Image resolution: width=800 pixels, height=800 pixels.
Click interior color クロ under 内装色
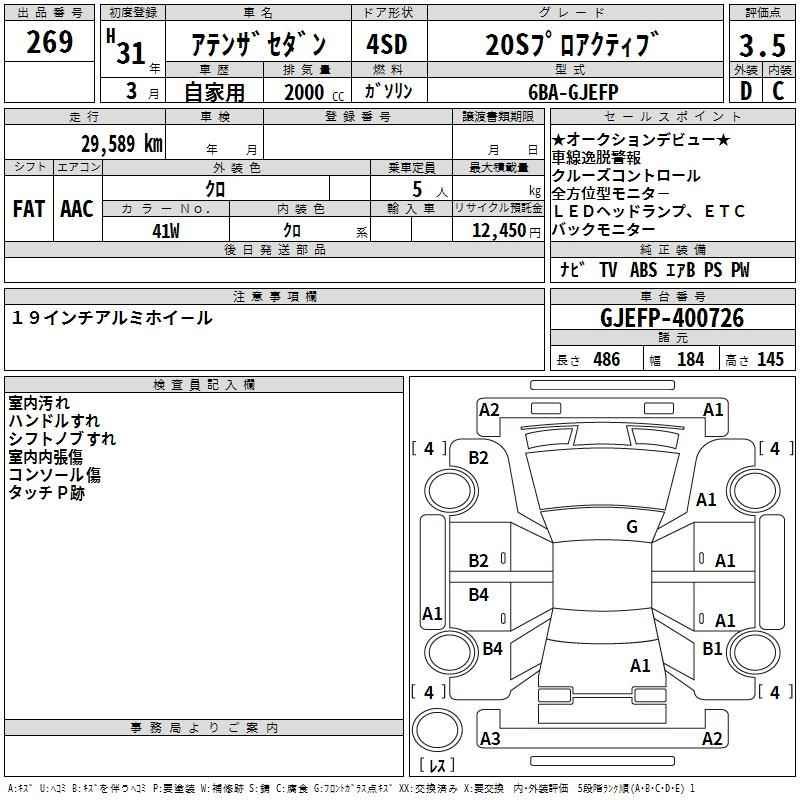coord(292,231)
